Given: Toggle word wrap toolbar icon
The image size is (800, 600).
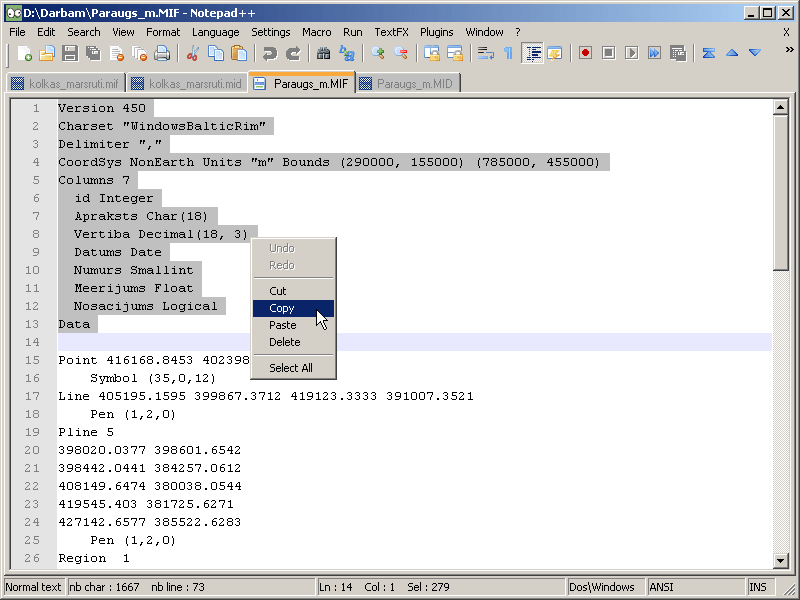Looking at the screenshot, I should (x=485, y=53).
